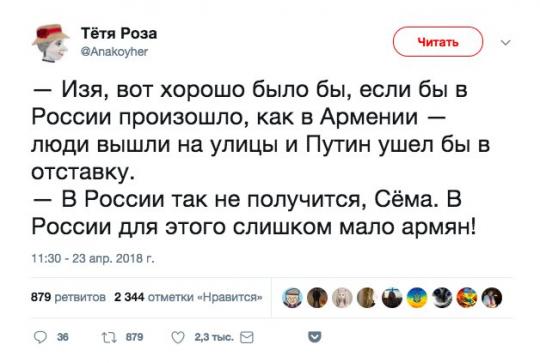Open the @Anakoyher handle link
Screen dimensions: 540x363
pyautogui.click(x=114, y=52)
